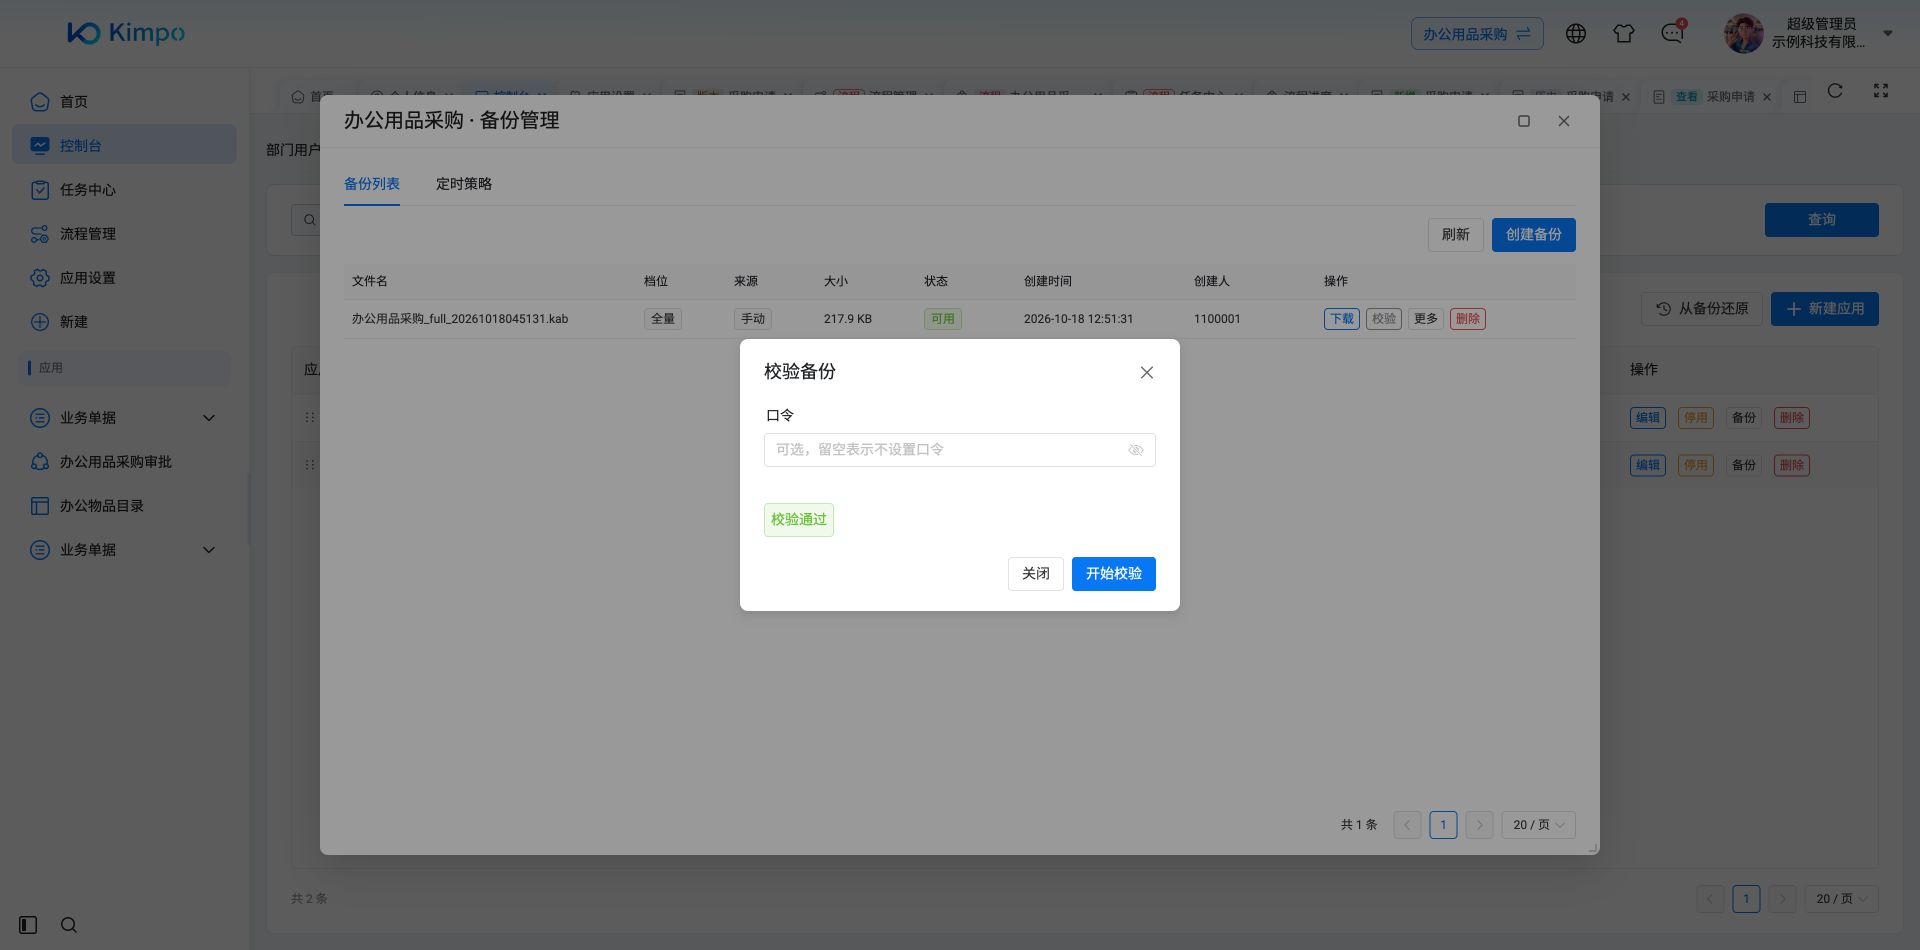The image size is (1920, 950).
Task: Open 流程管理 in the sidebar
Action: coord(124,234)
